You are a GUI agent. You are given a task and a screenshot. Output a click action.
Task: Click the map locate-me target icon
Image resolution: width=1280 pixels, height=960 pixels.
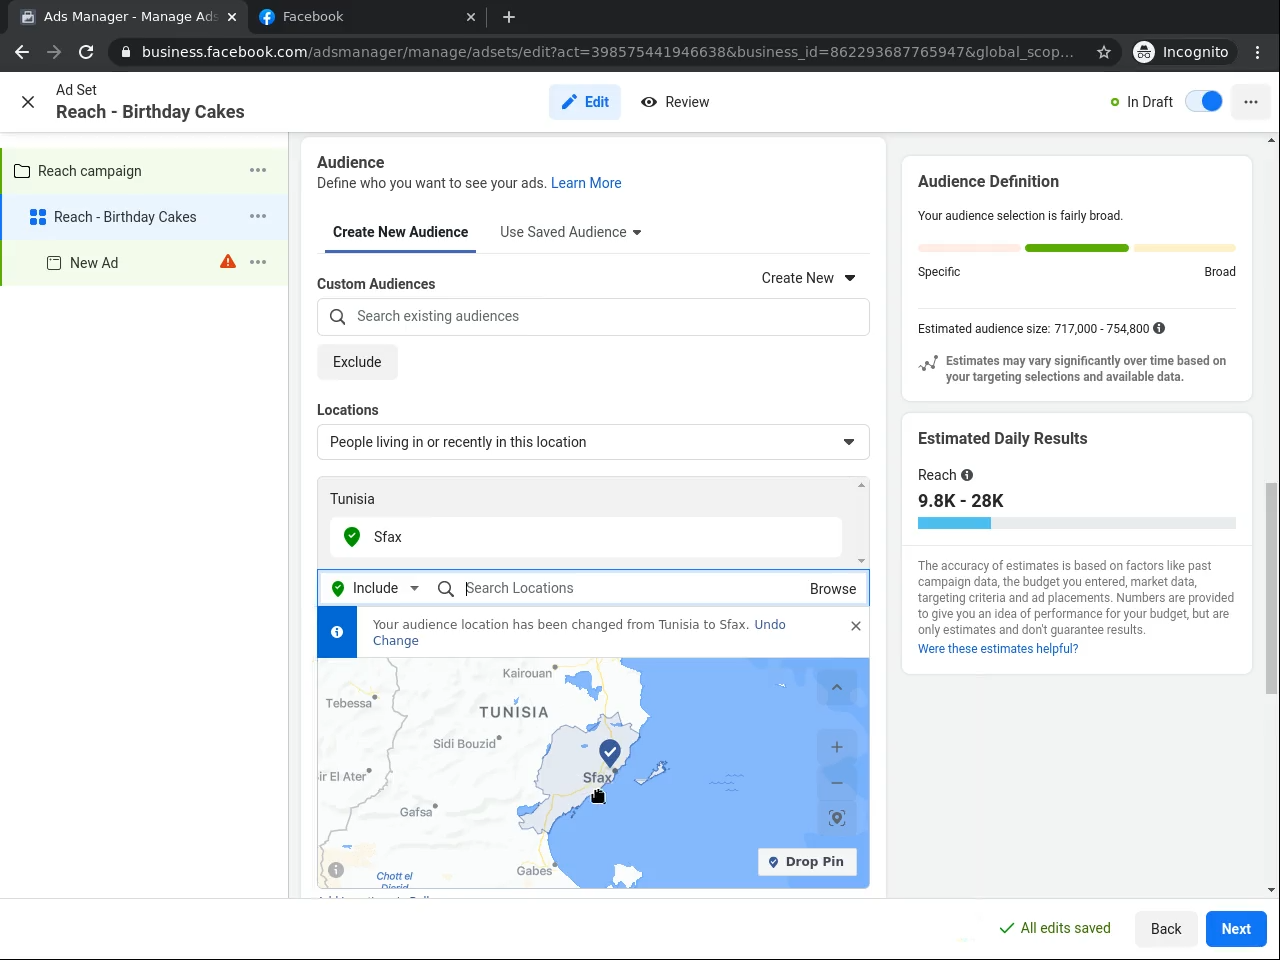(x=837, y=818)
